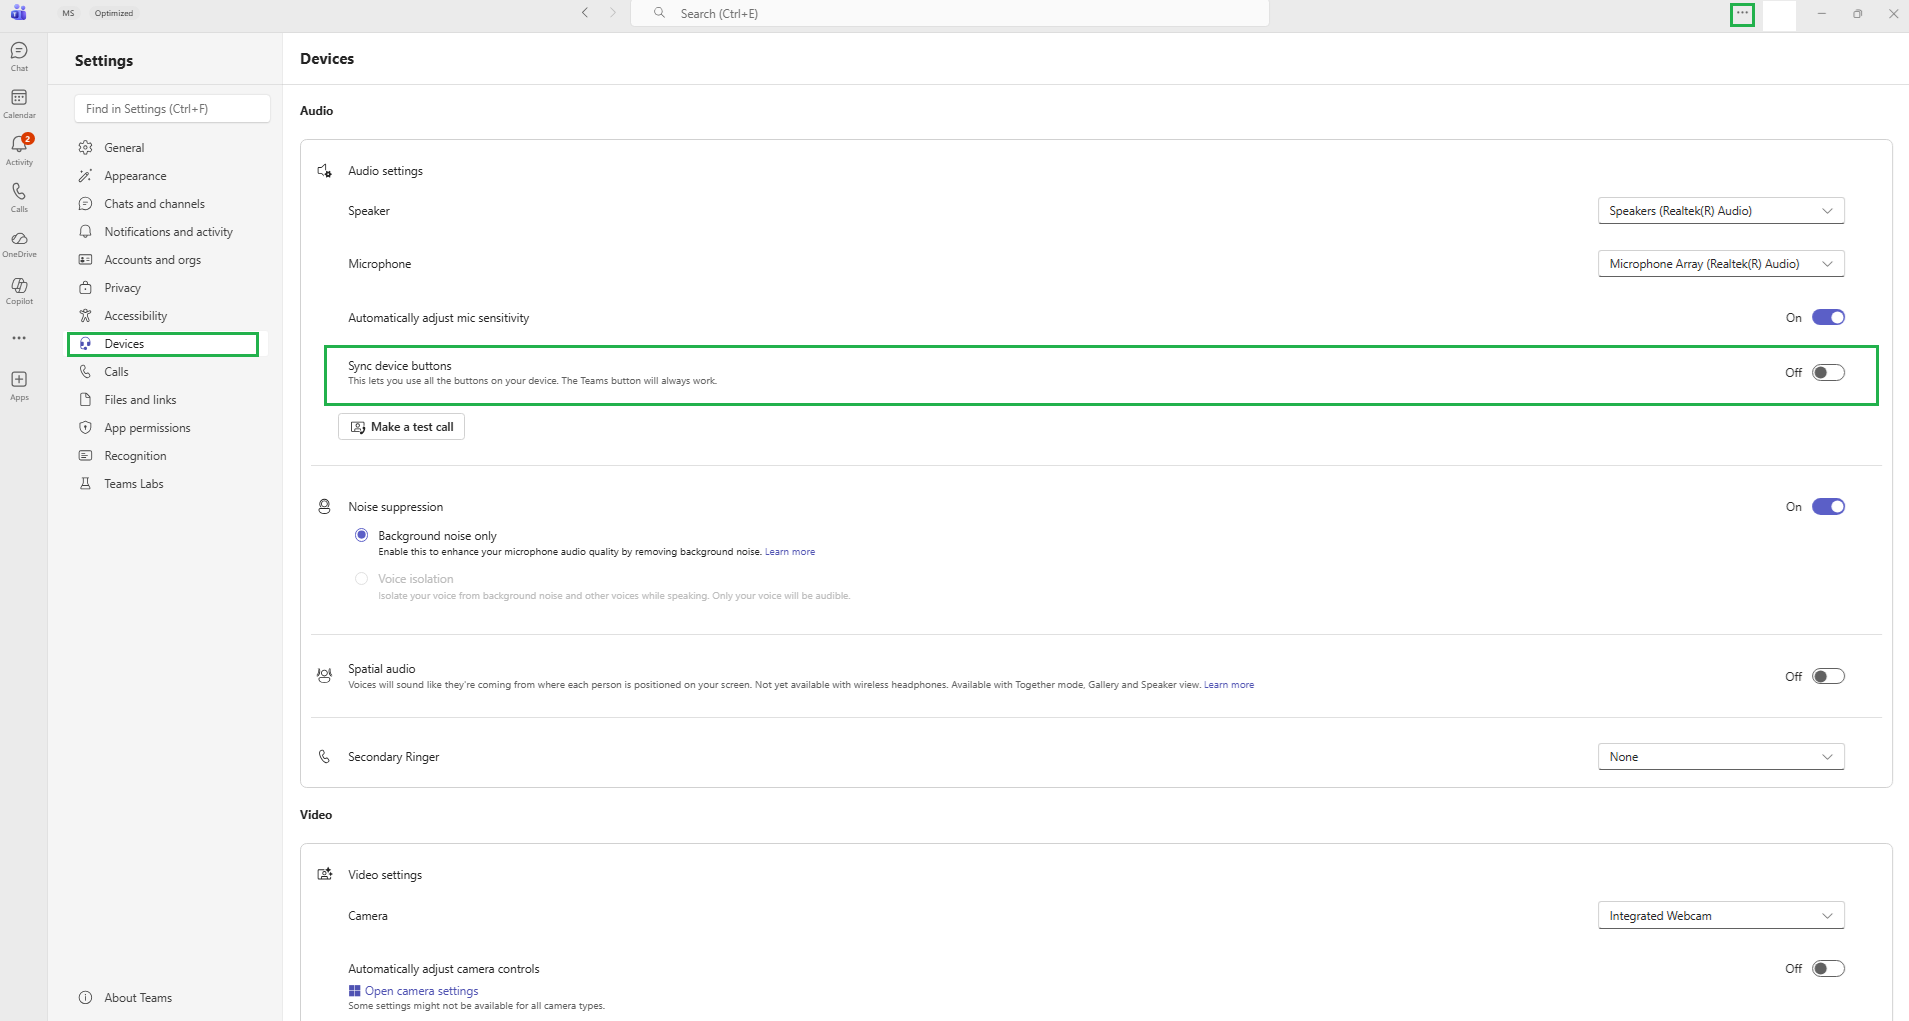Open Appearance settings
This screenshot has width=1909, height=1021.
[x=168, y=176]
